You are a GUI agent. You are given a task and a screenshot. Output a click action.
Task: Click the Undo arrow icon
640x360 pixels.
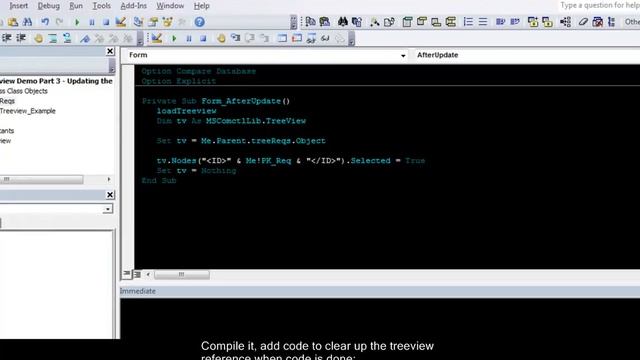tap(45, 22)
